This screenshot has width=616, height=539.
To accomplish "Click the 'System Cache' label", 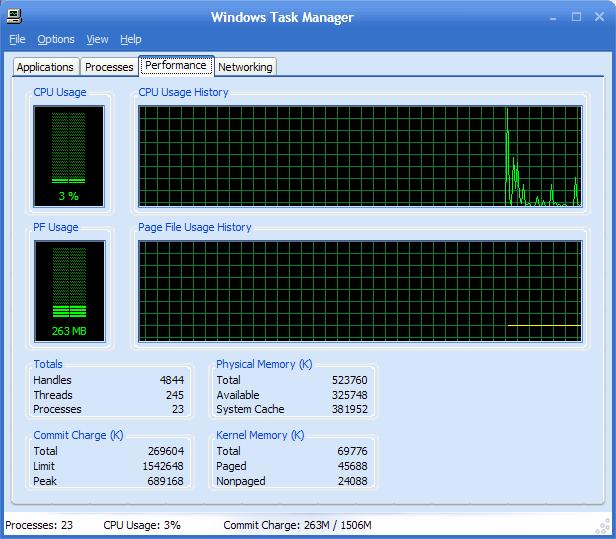I will 250,409.
